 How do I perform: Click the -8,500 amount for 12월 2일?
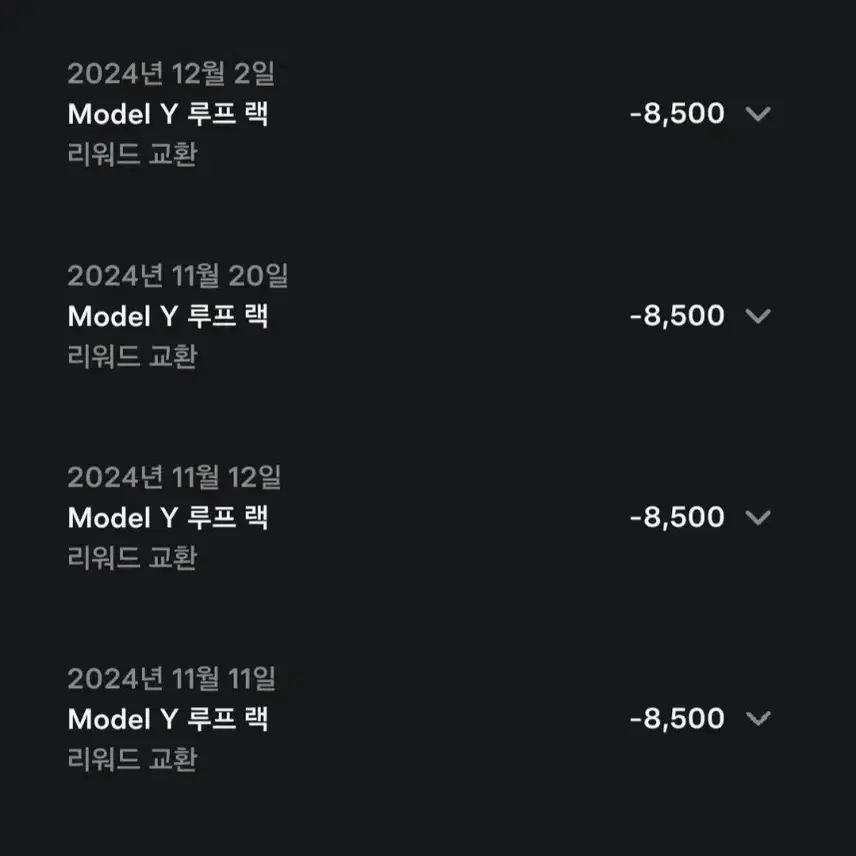tap(677, 114)
